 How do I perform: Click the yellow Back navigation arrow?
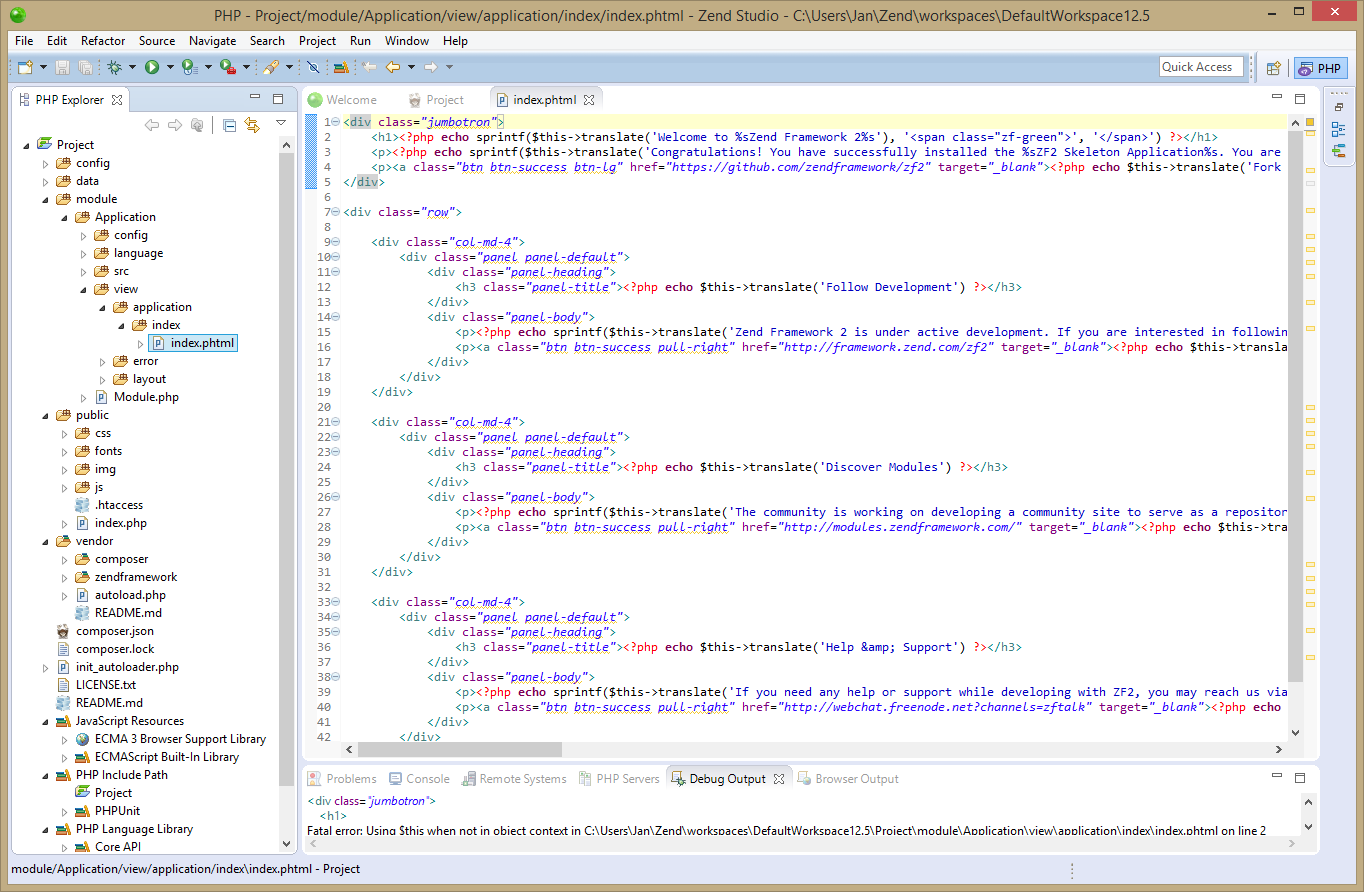(x=393, y=67)
